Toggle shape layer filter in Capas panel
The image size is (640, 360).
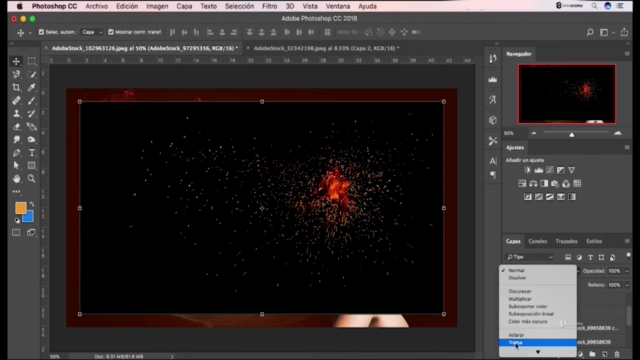click(601, 257)
